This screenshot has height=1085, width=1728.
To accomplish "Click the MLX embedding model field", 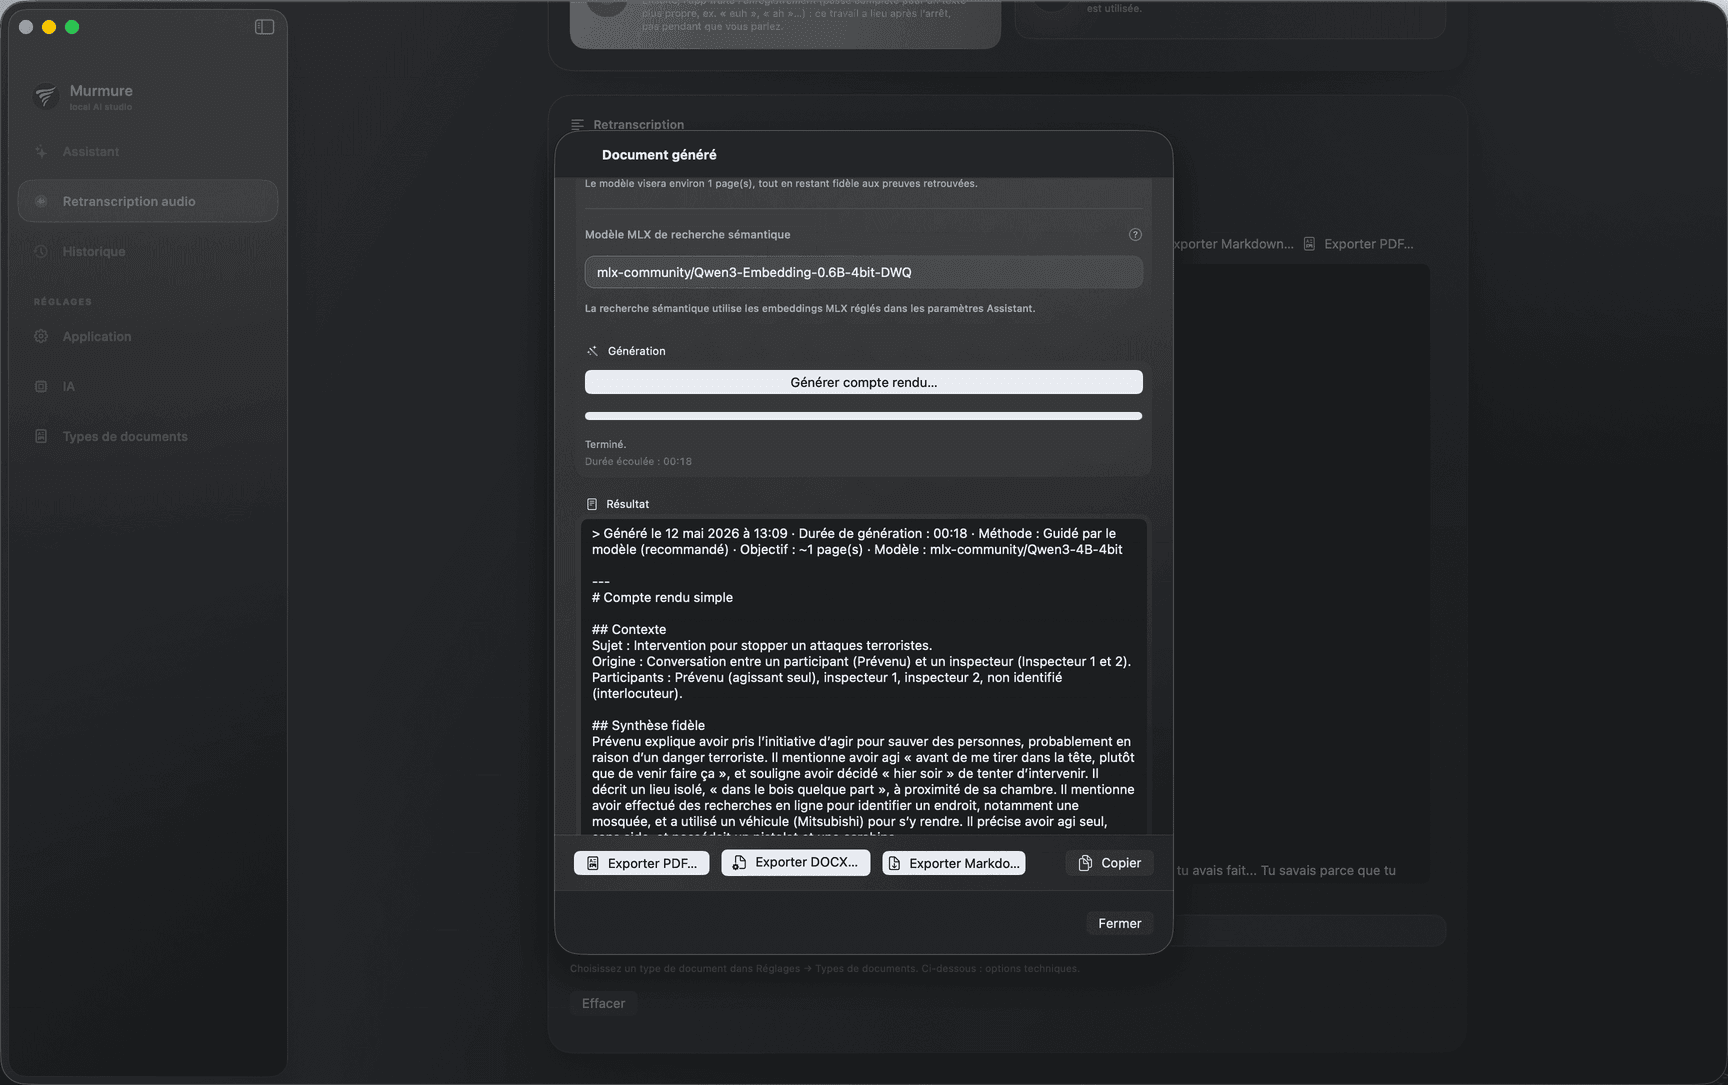I will coord(863,272).
